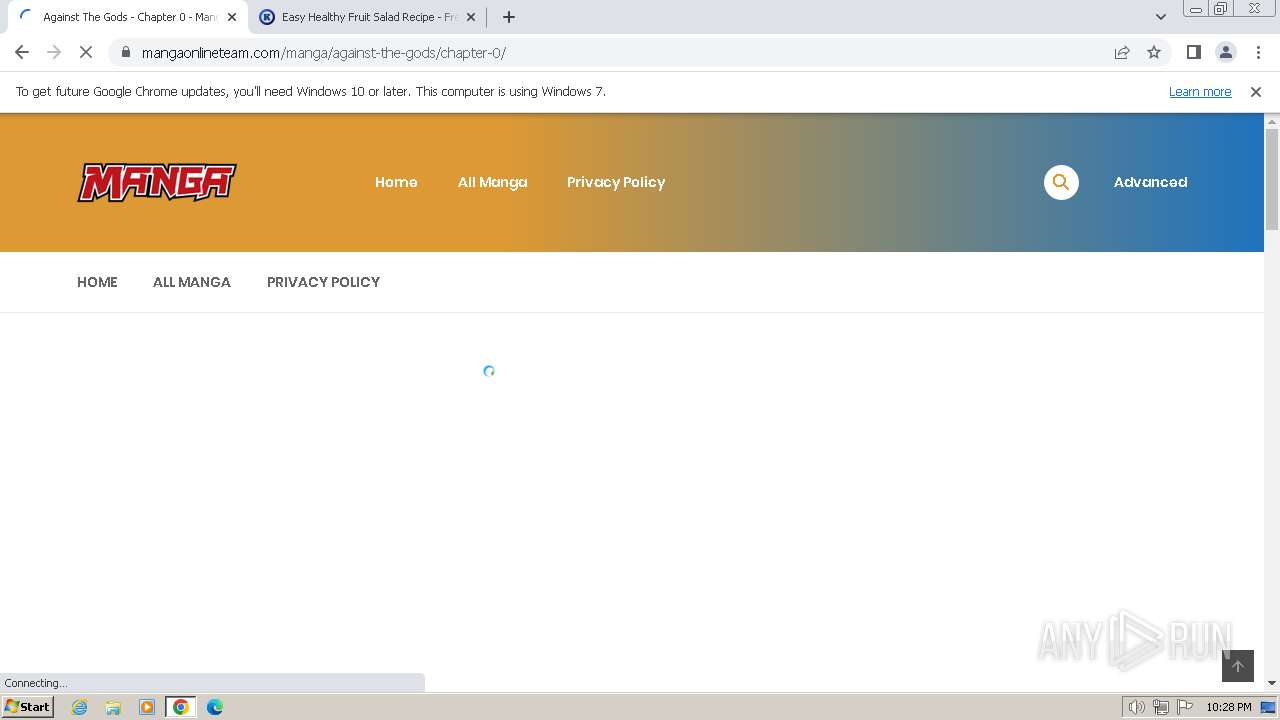Click the browser forward arrow
Viewport: 1280px width, 720px height.
coord(54,52)
